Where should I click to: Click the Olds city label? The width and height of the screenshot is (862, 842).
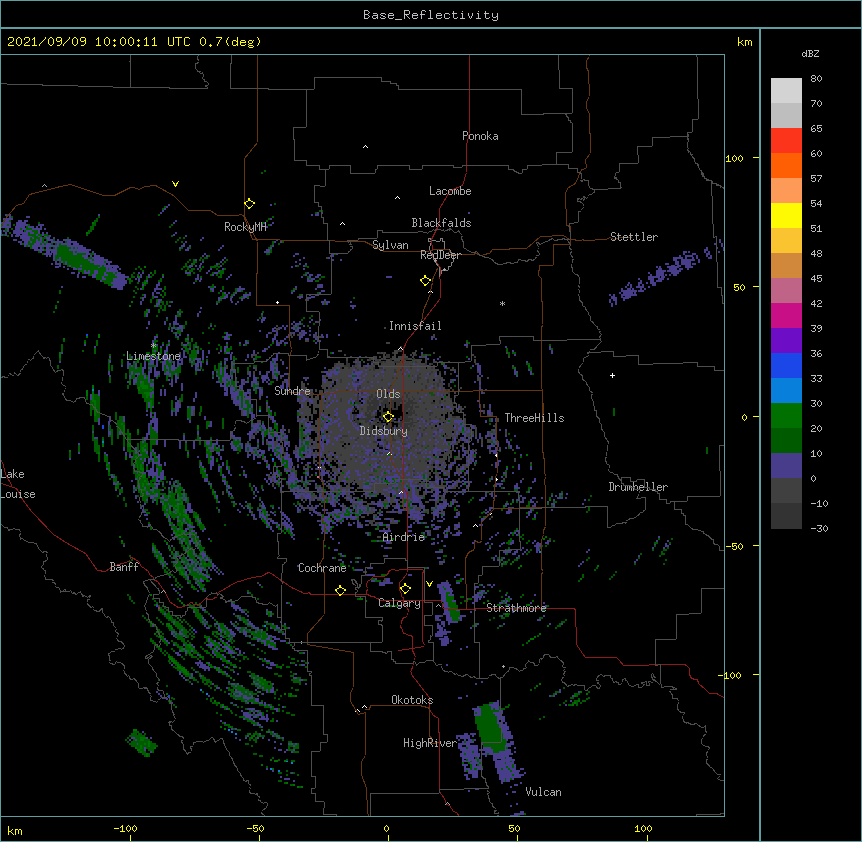[x=388, y=394]
